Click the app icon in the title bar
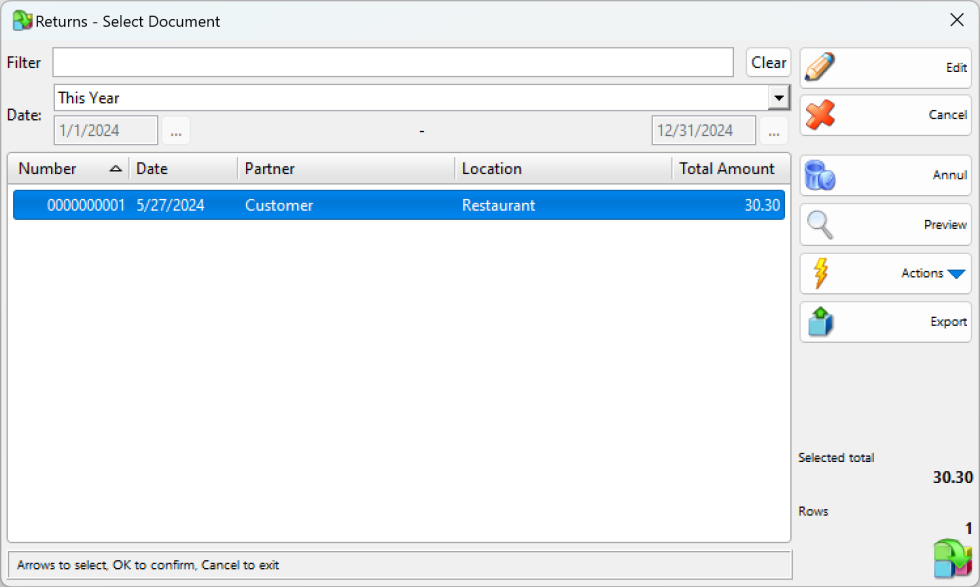This screenshot has width=980, height=587. point(22,21)
